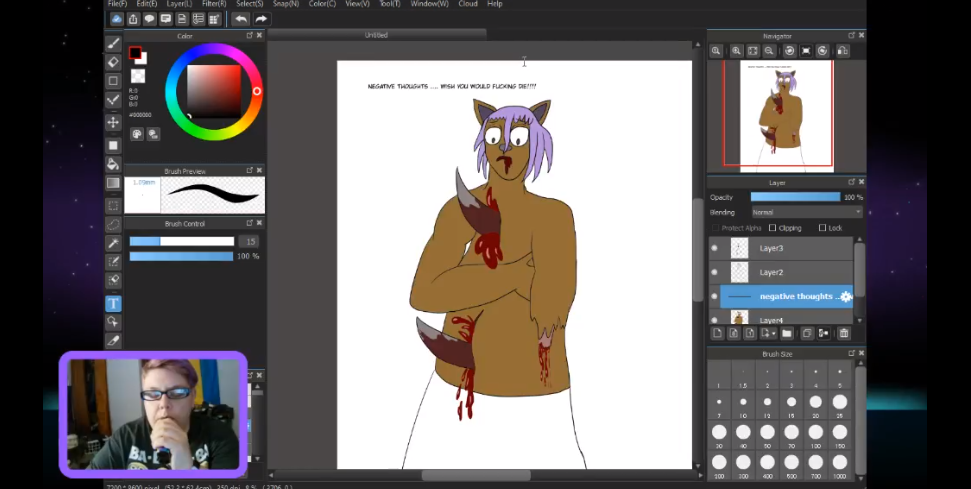
Task: Select the Select Pen tool
Action: [x=113, y=262]
